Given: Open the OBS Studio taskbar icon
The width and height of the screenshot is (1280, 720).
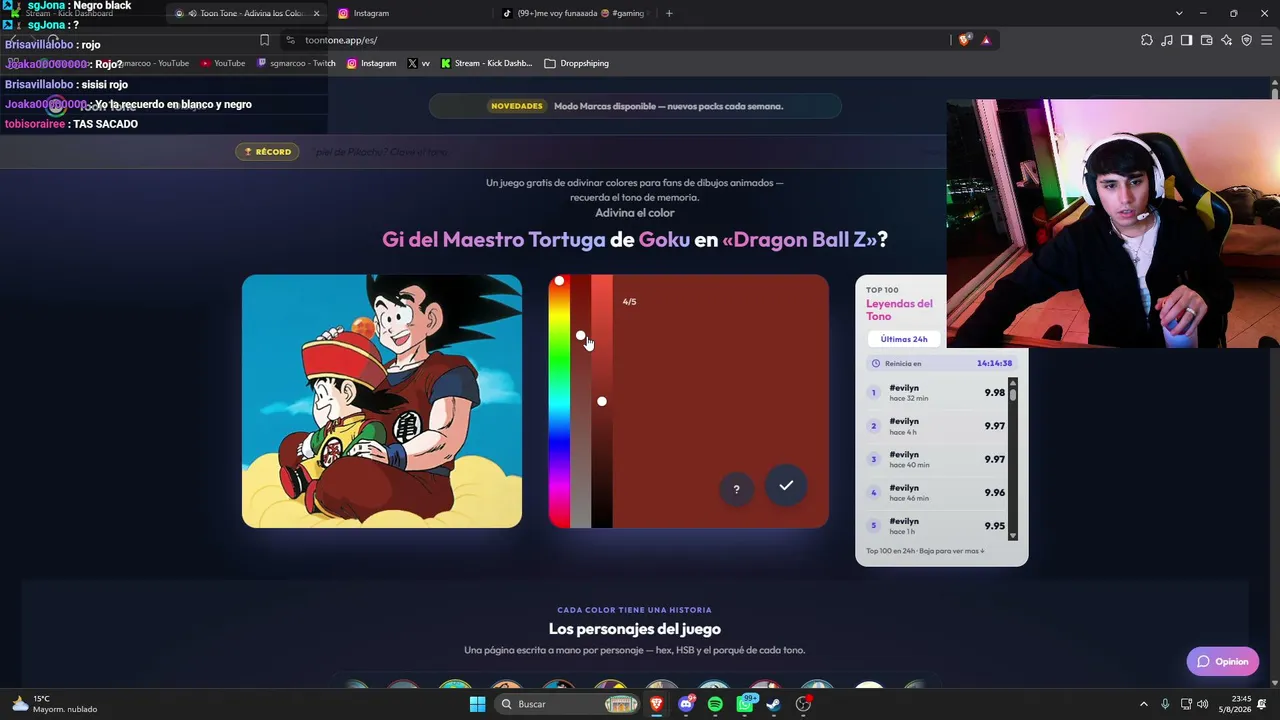Looking at the screenshot, I should coord(803,704).
